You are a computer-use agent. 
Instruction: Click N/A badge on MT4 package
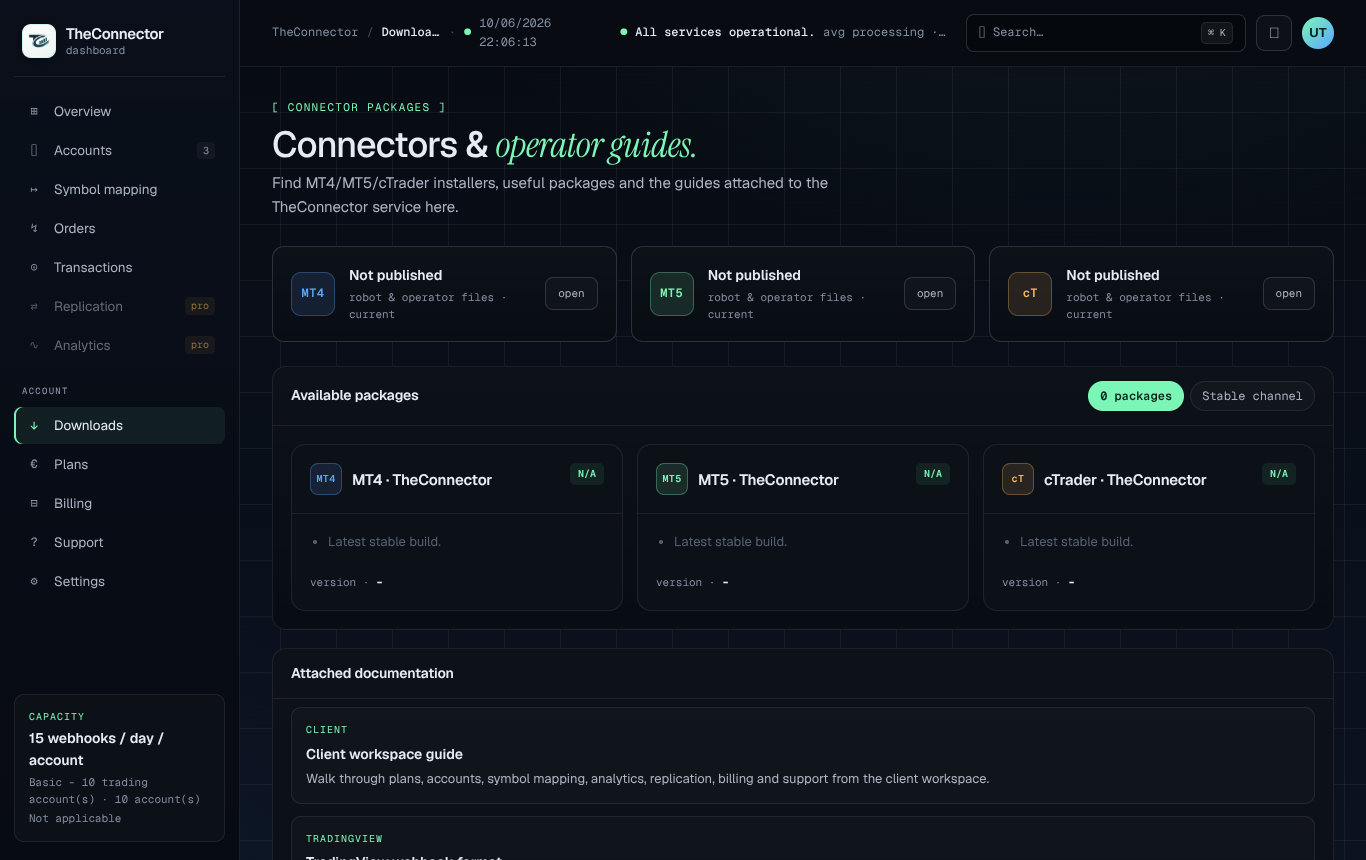587,474
